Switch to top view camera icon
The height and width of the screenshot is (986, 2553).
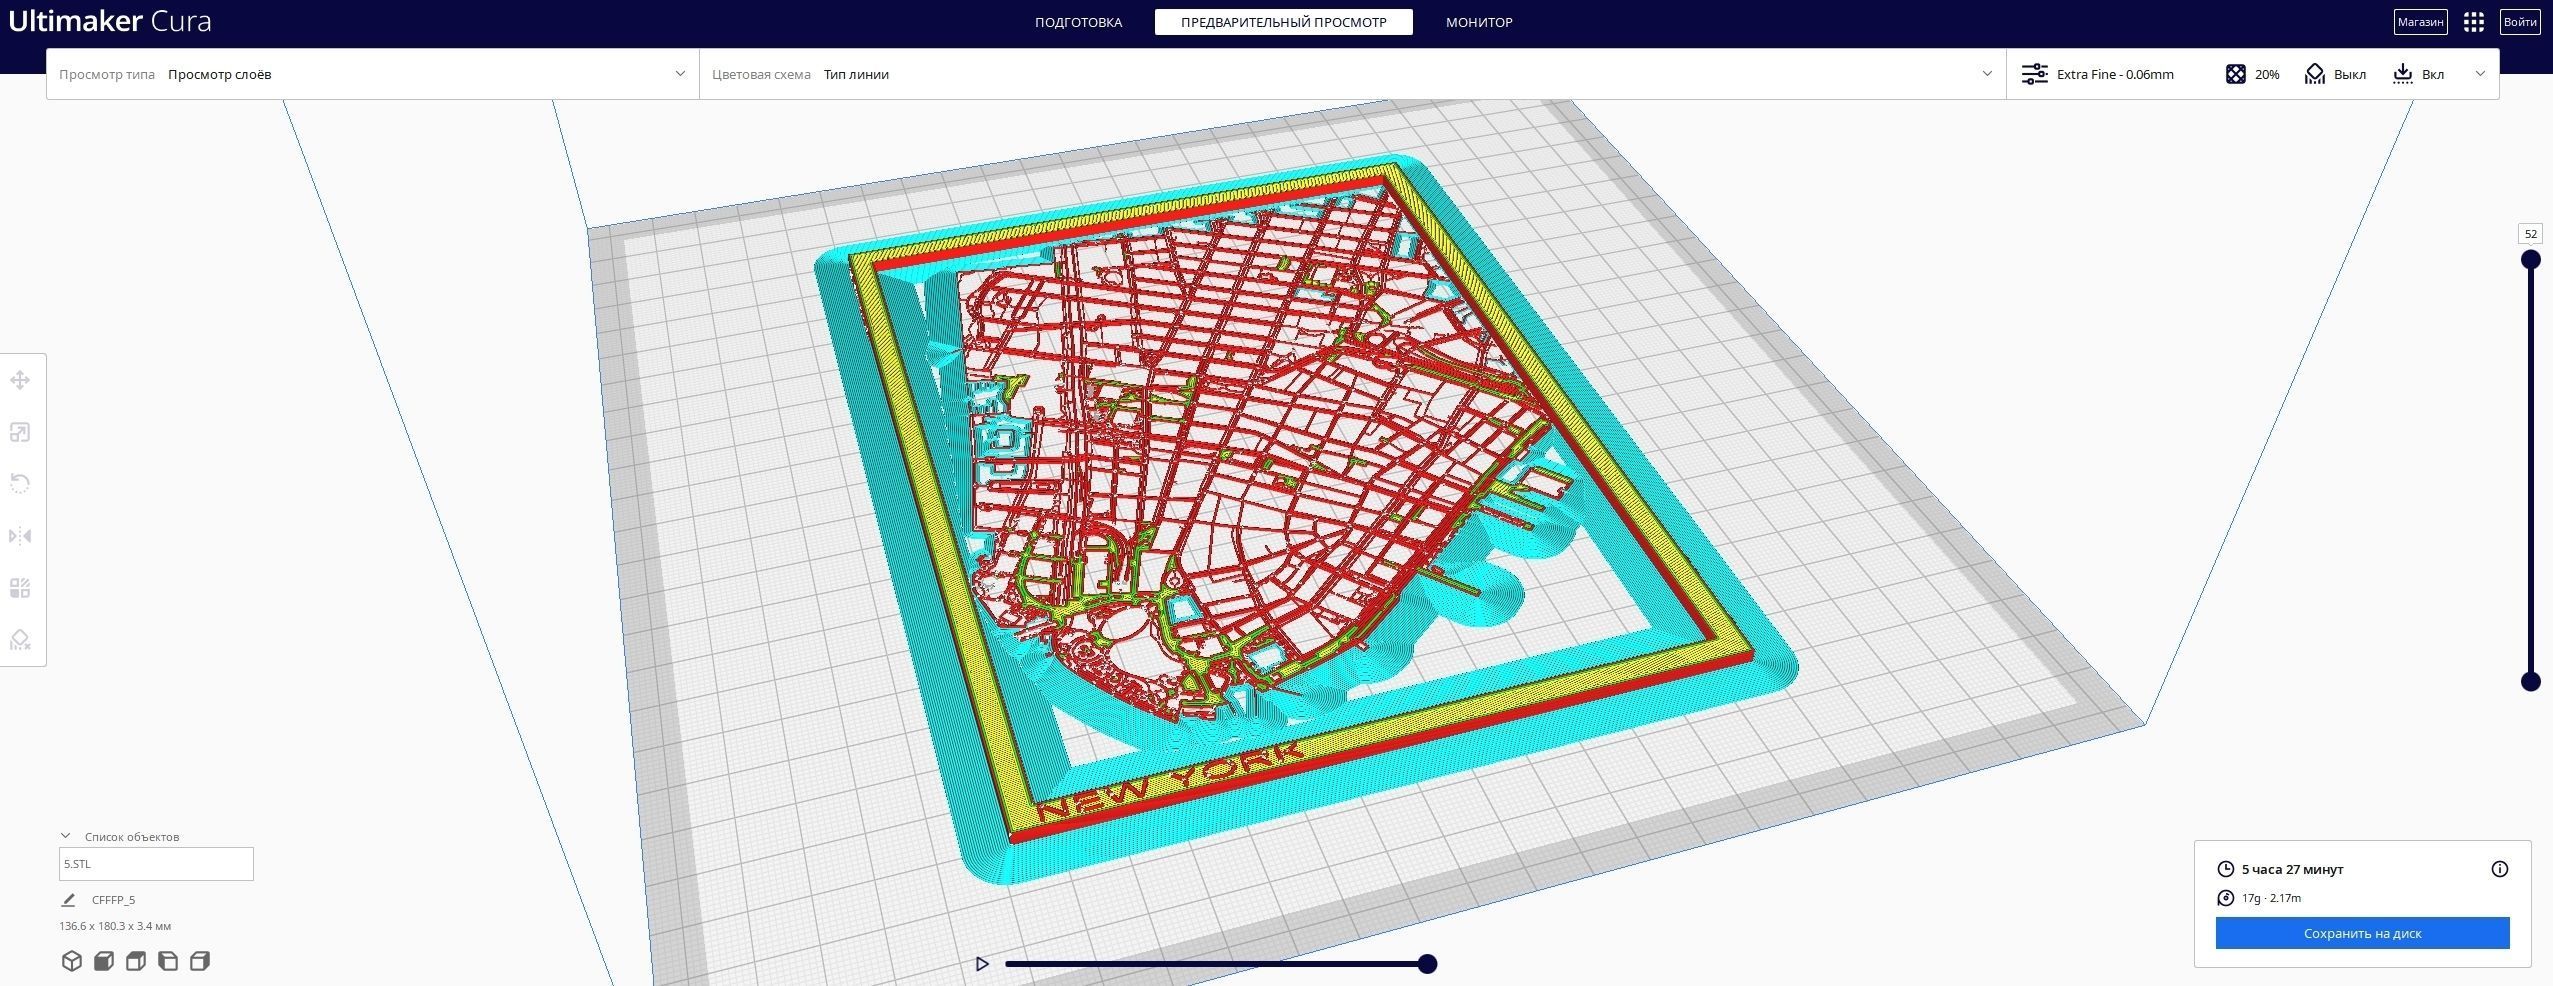point(135,961)
